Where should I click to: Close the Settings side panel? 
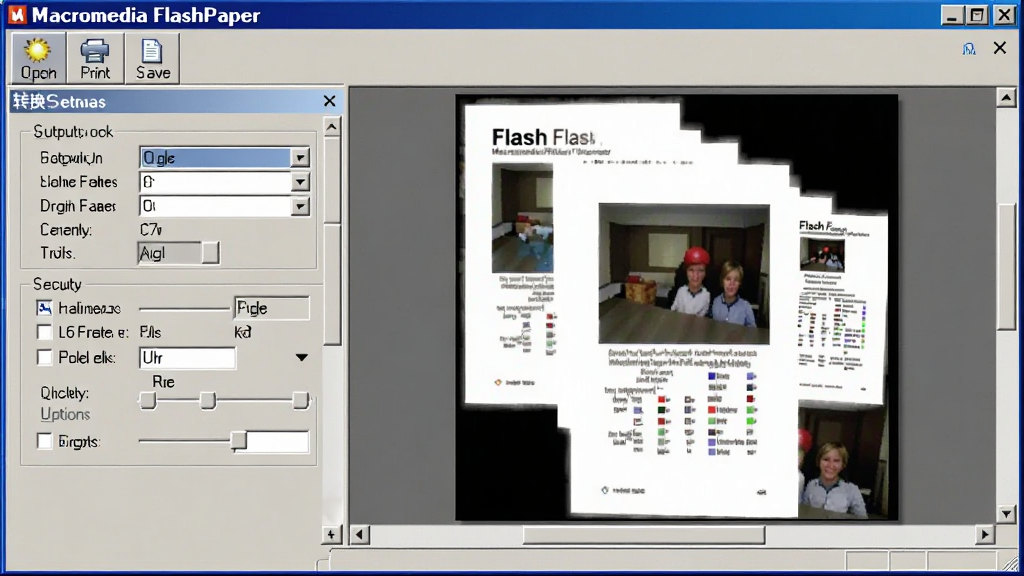[329, 101]
